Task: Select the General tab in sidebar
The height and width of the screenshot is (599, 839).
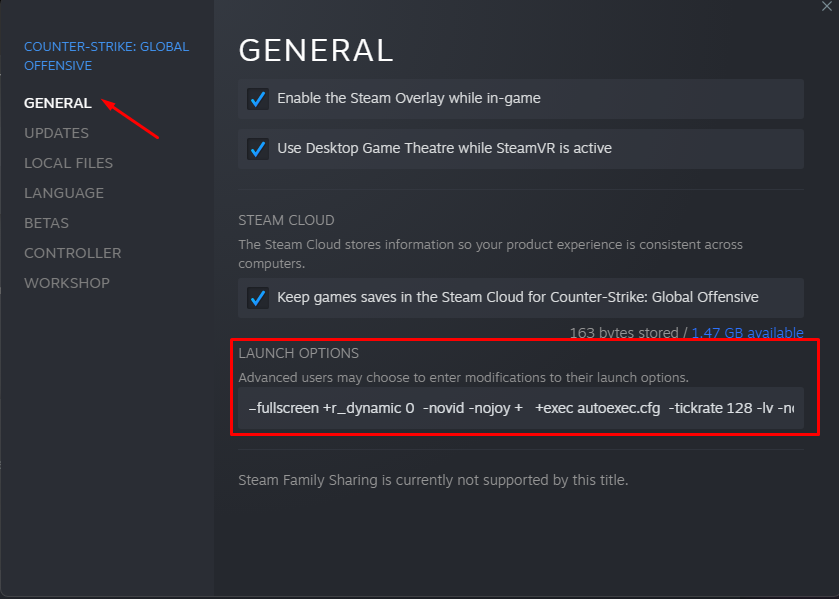Action: [58, 103]
